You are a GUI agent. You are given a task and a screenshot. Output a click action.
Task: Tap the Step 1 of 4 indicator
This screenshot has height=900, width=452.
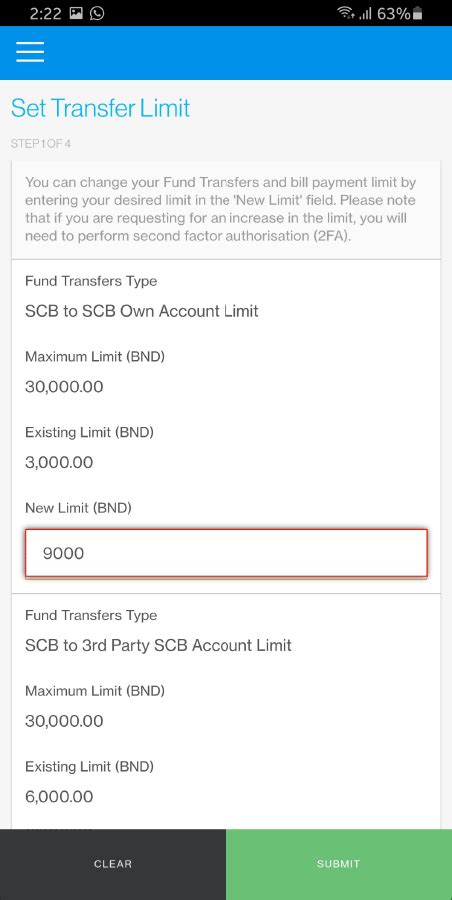click(41, 144)
